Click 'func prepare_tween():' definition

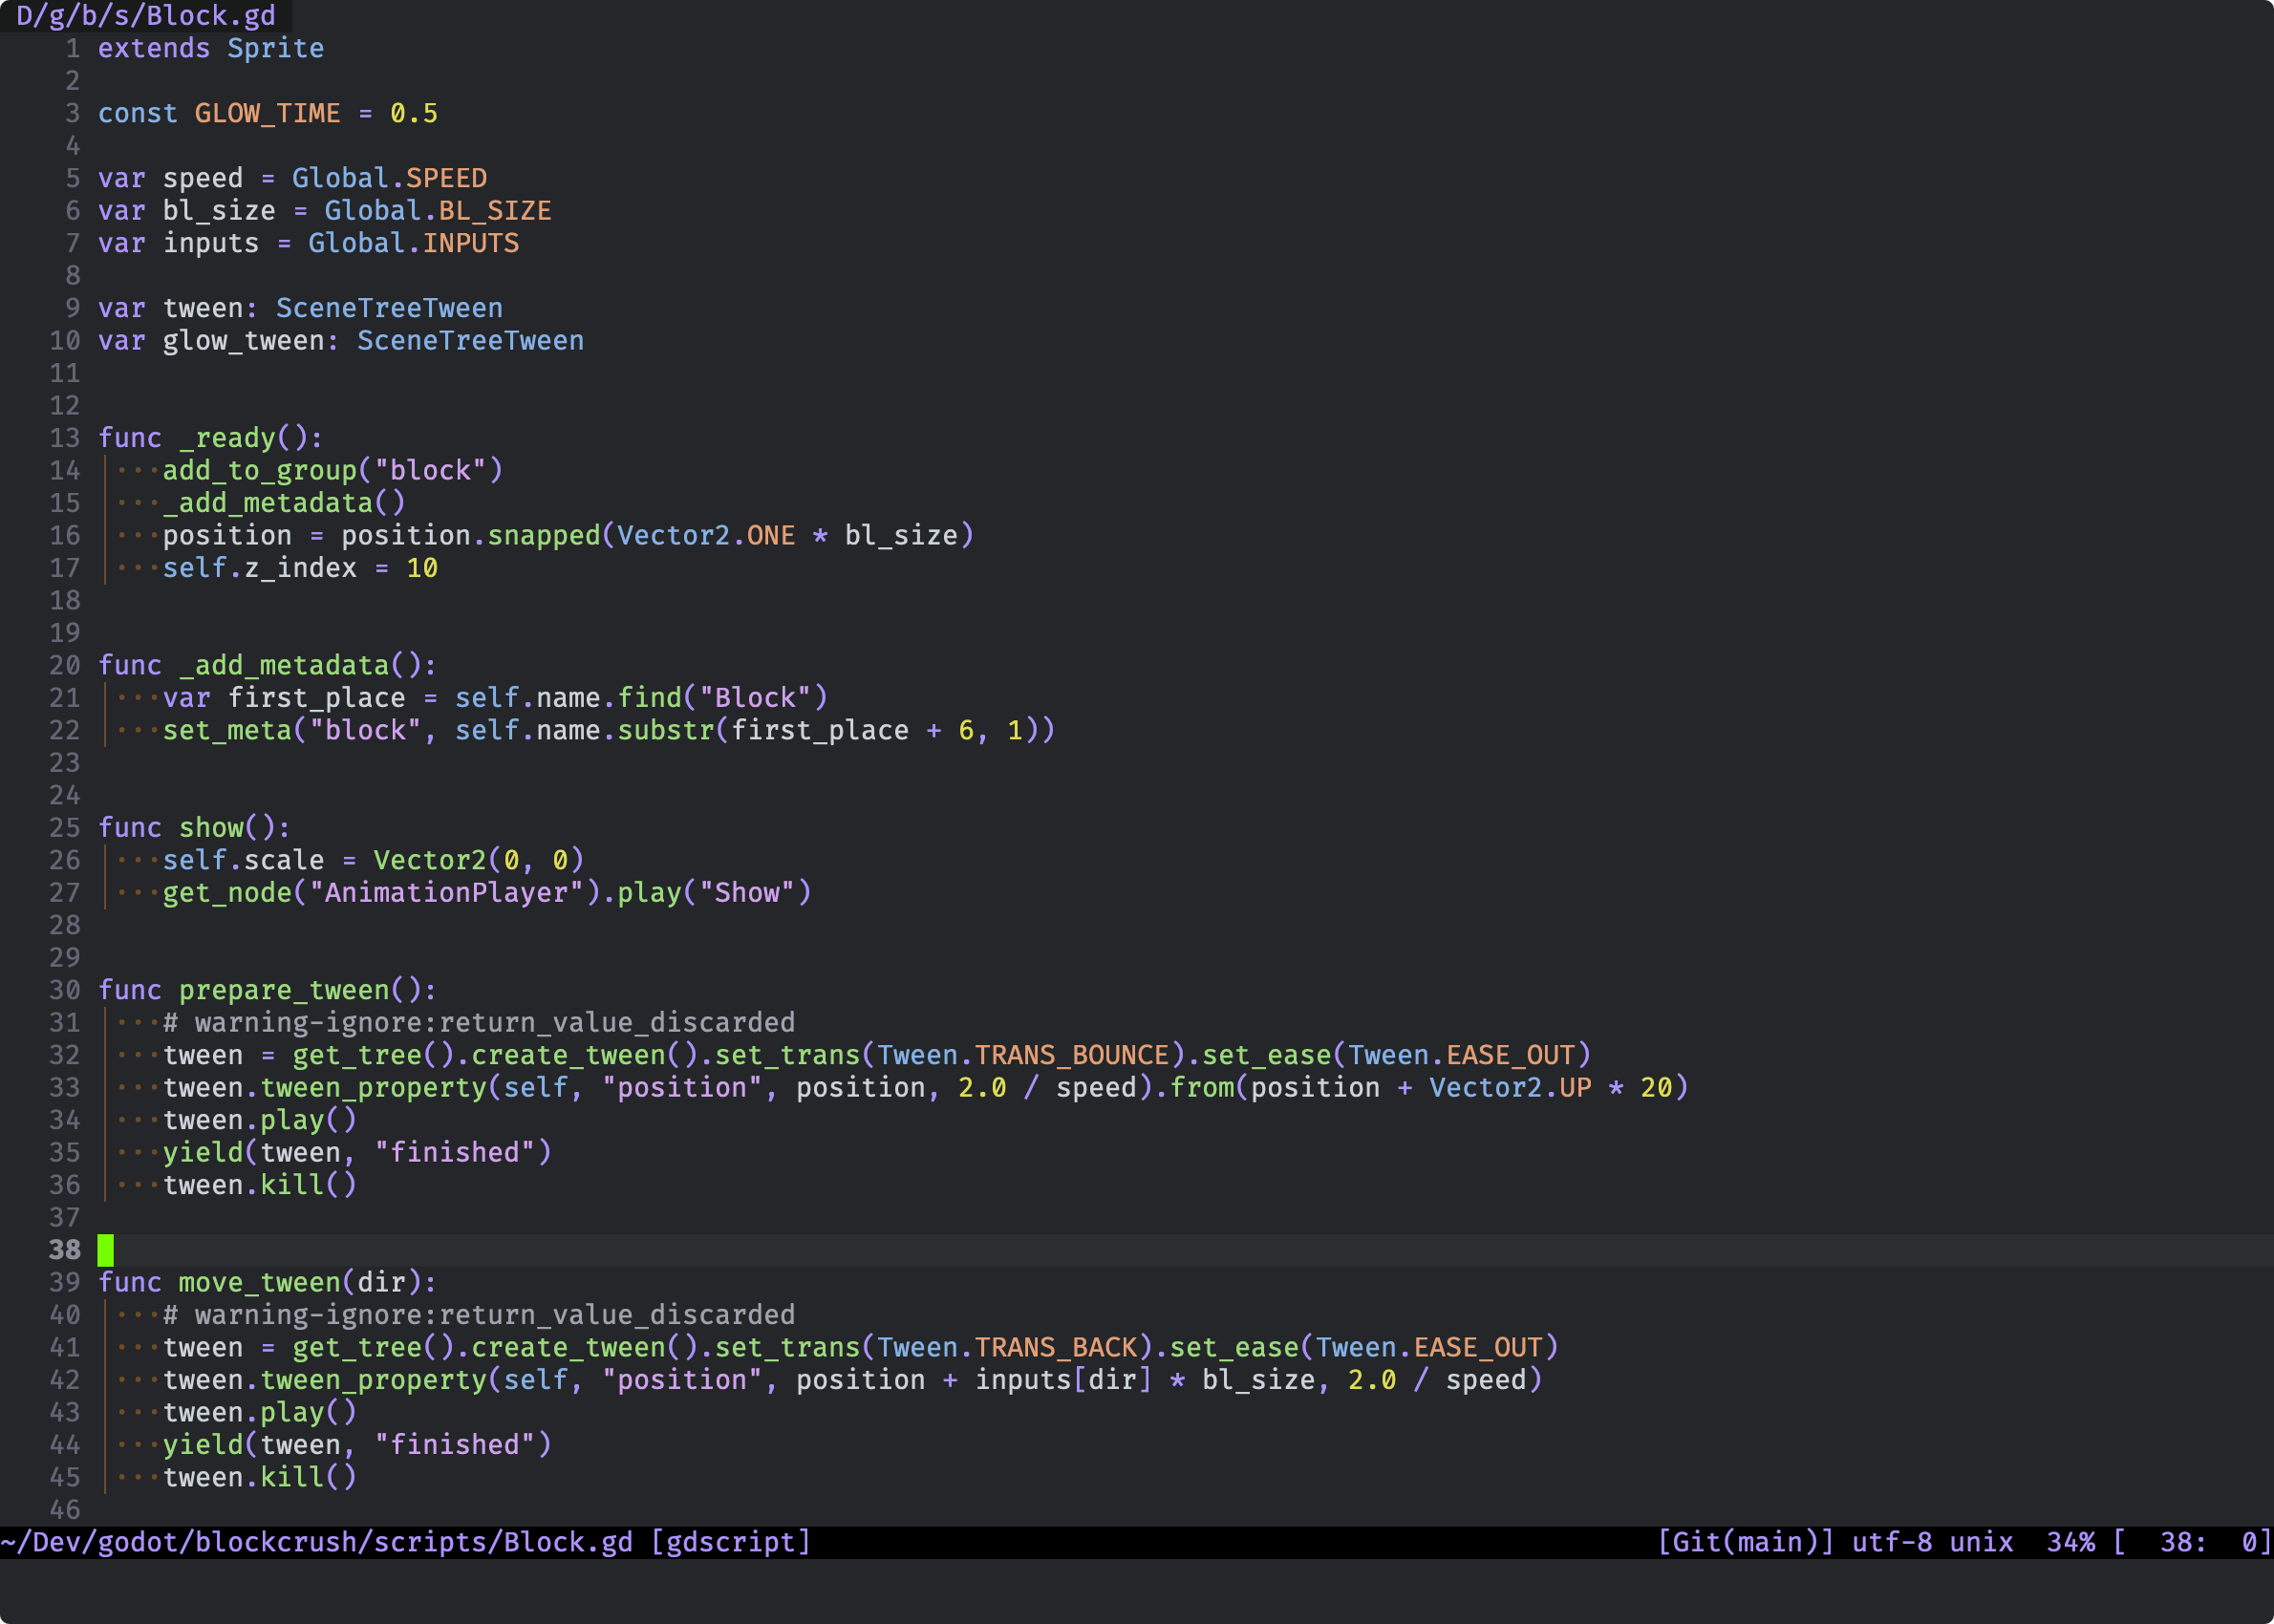(x=268, y=990)
